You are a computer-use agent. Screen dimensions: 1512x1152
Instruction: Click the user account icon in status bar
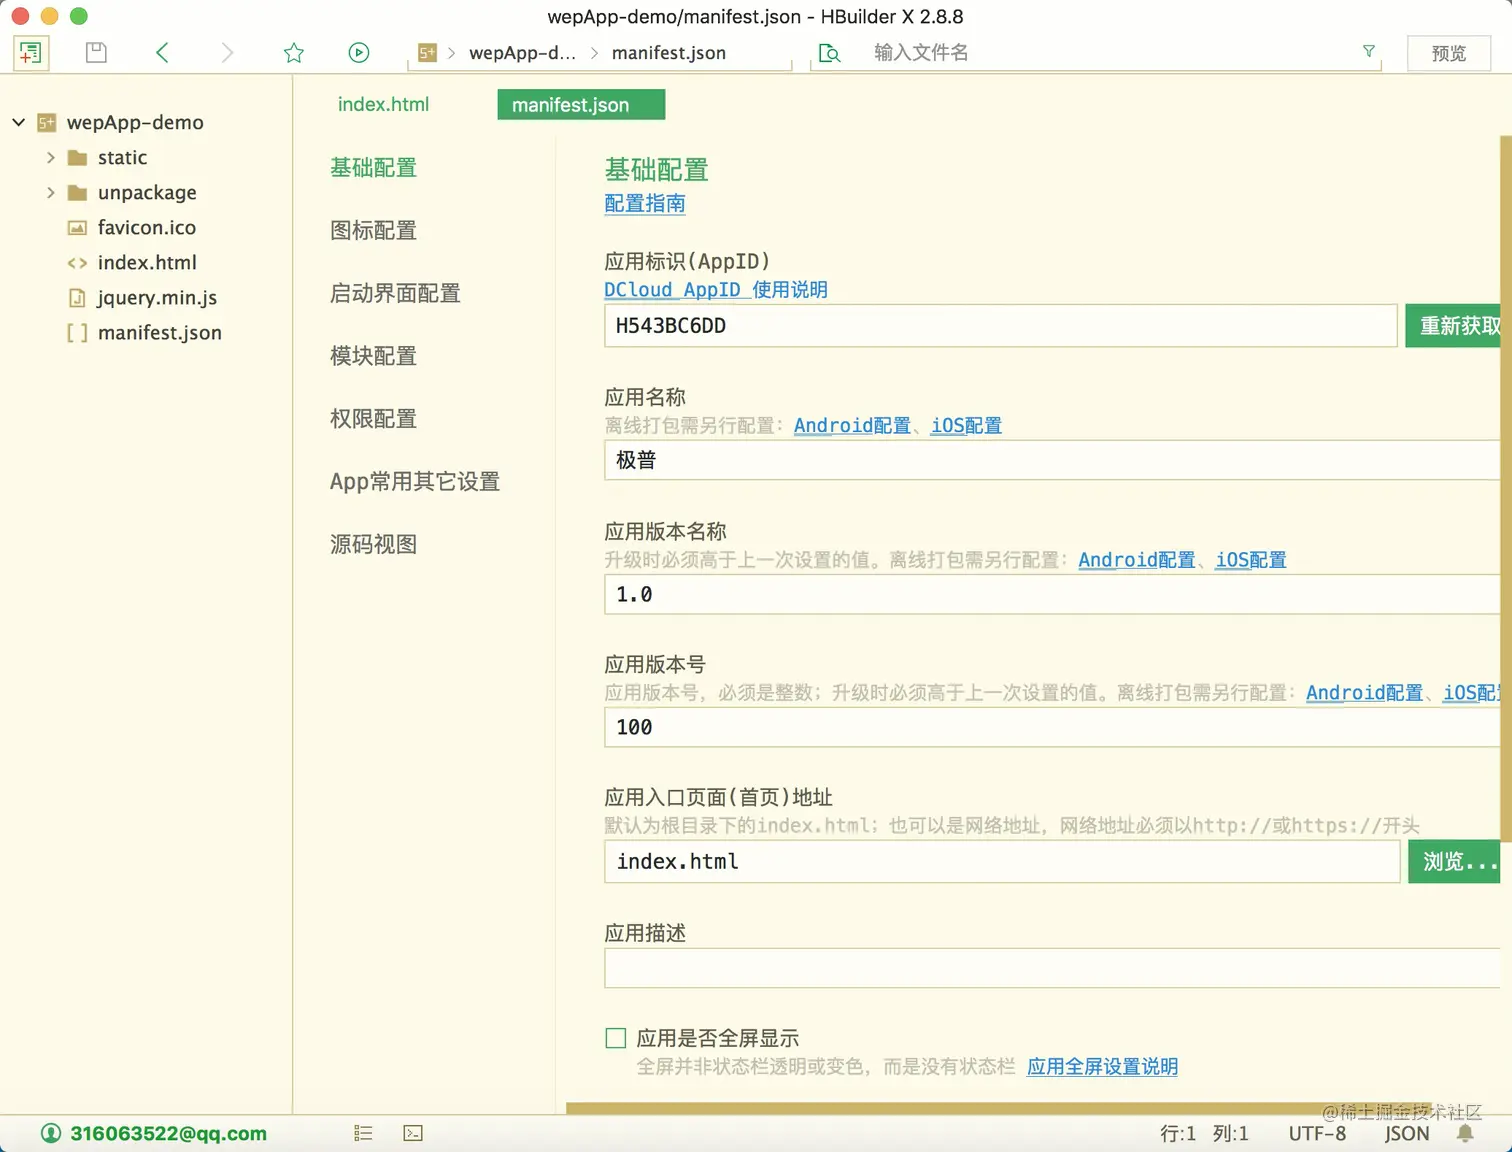click(x=51, y=1133)
